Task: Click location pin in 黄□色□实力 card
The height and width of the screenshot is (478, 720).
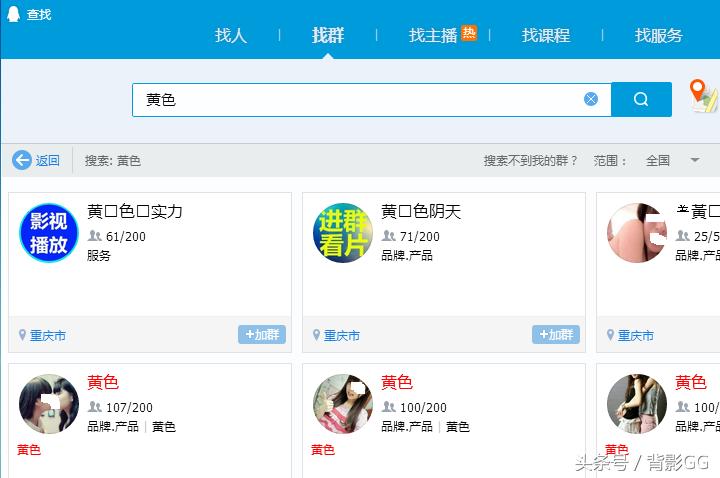Action: click(x=22, y=335)
